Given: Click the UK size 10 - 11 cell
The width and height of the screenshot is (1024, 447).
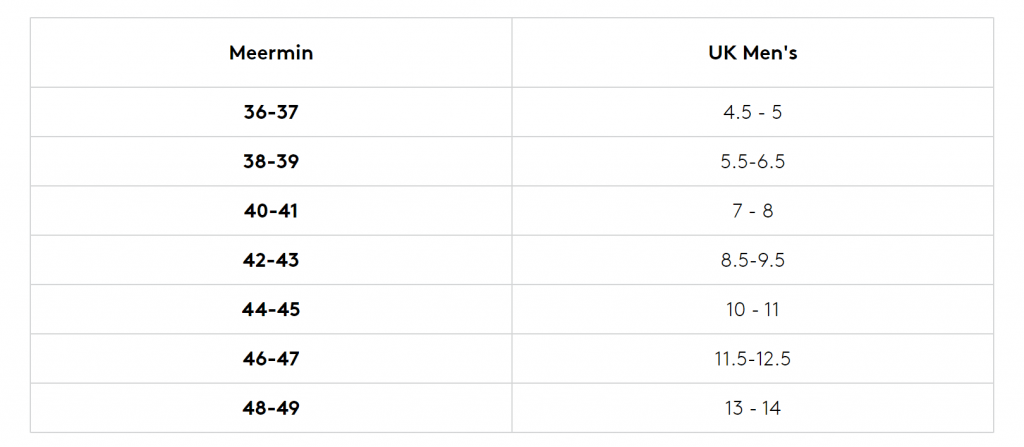Looking at the screenshot, I should 752,309.
